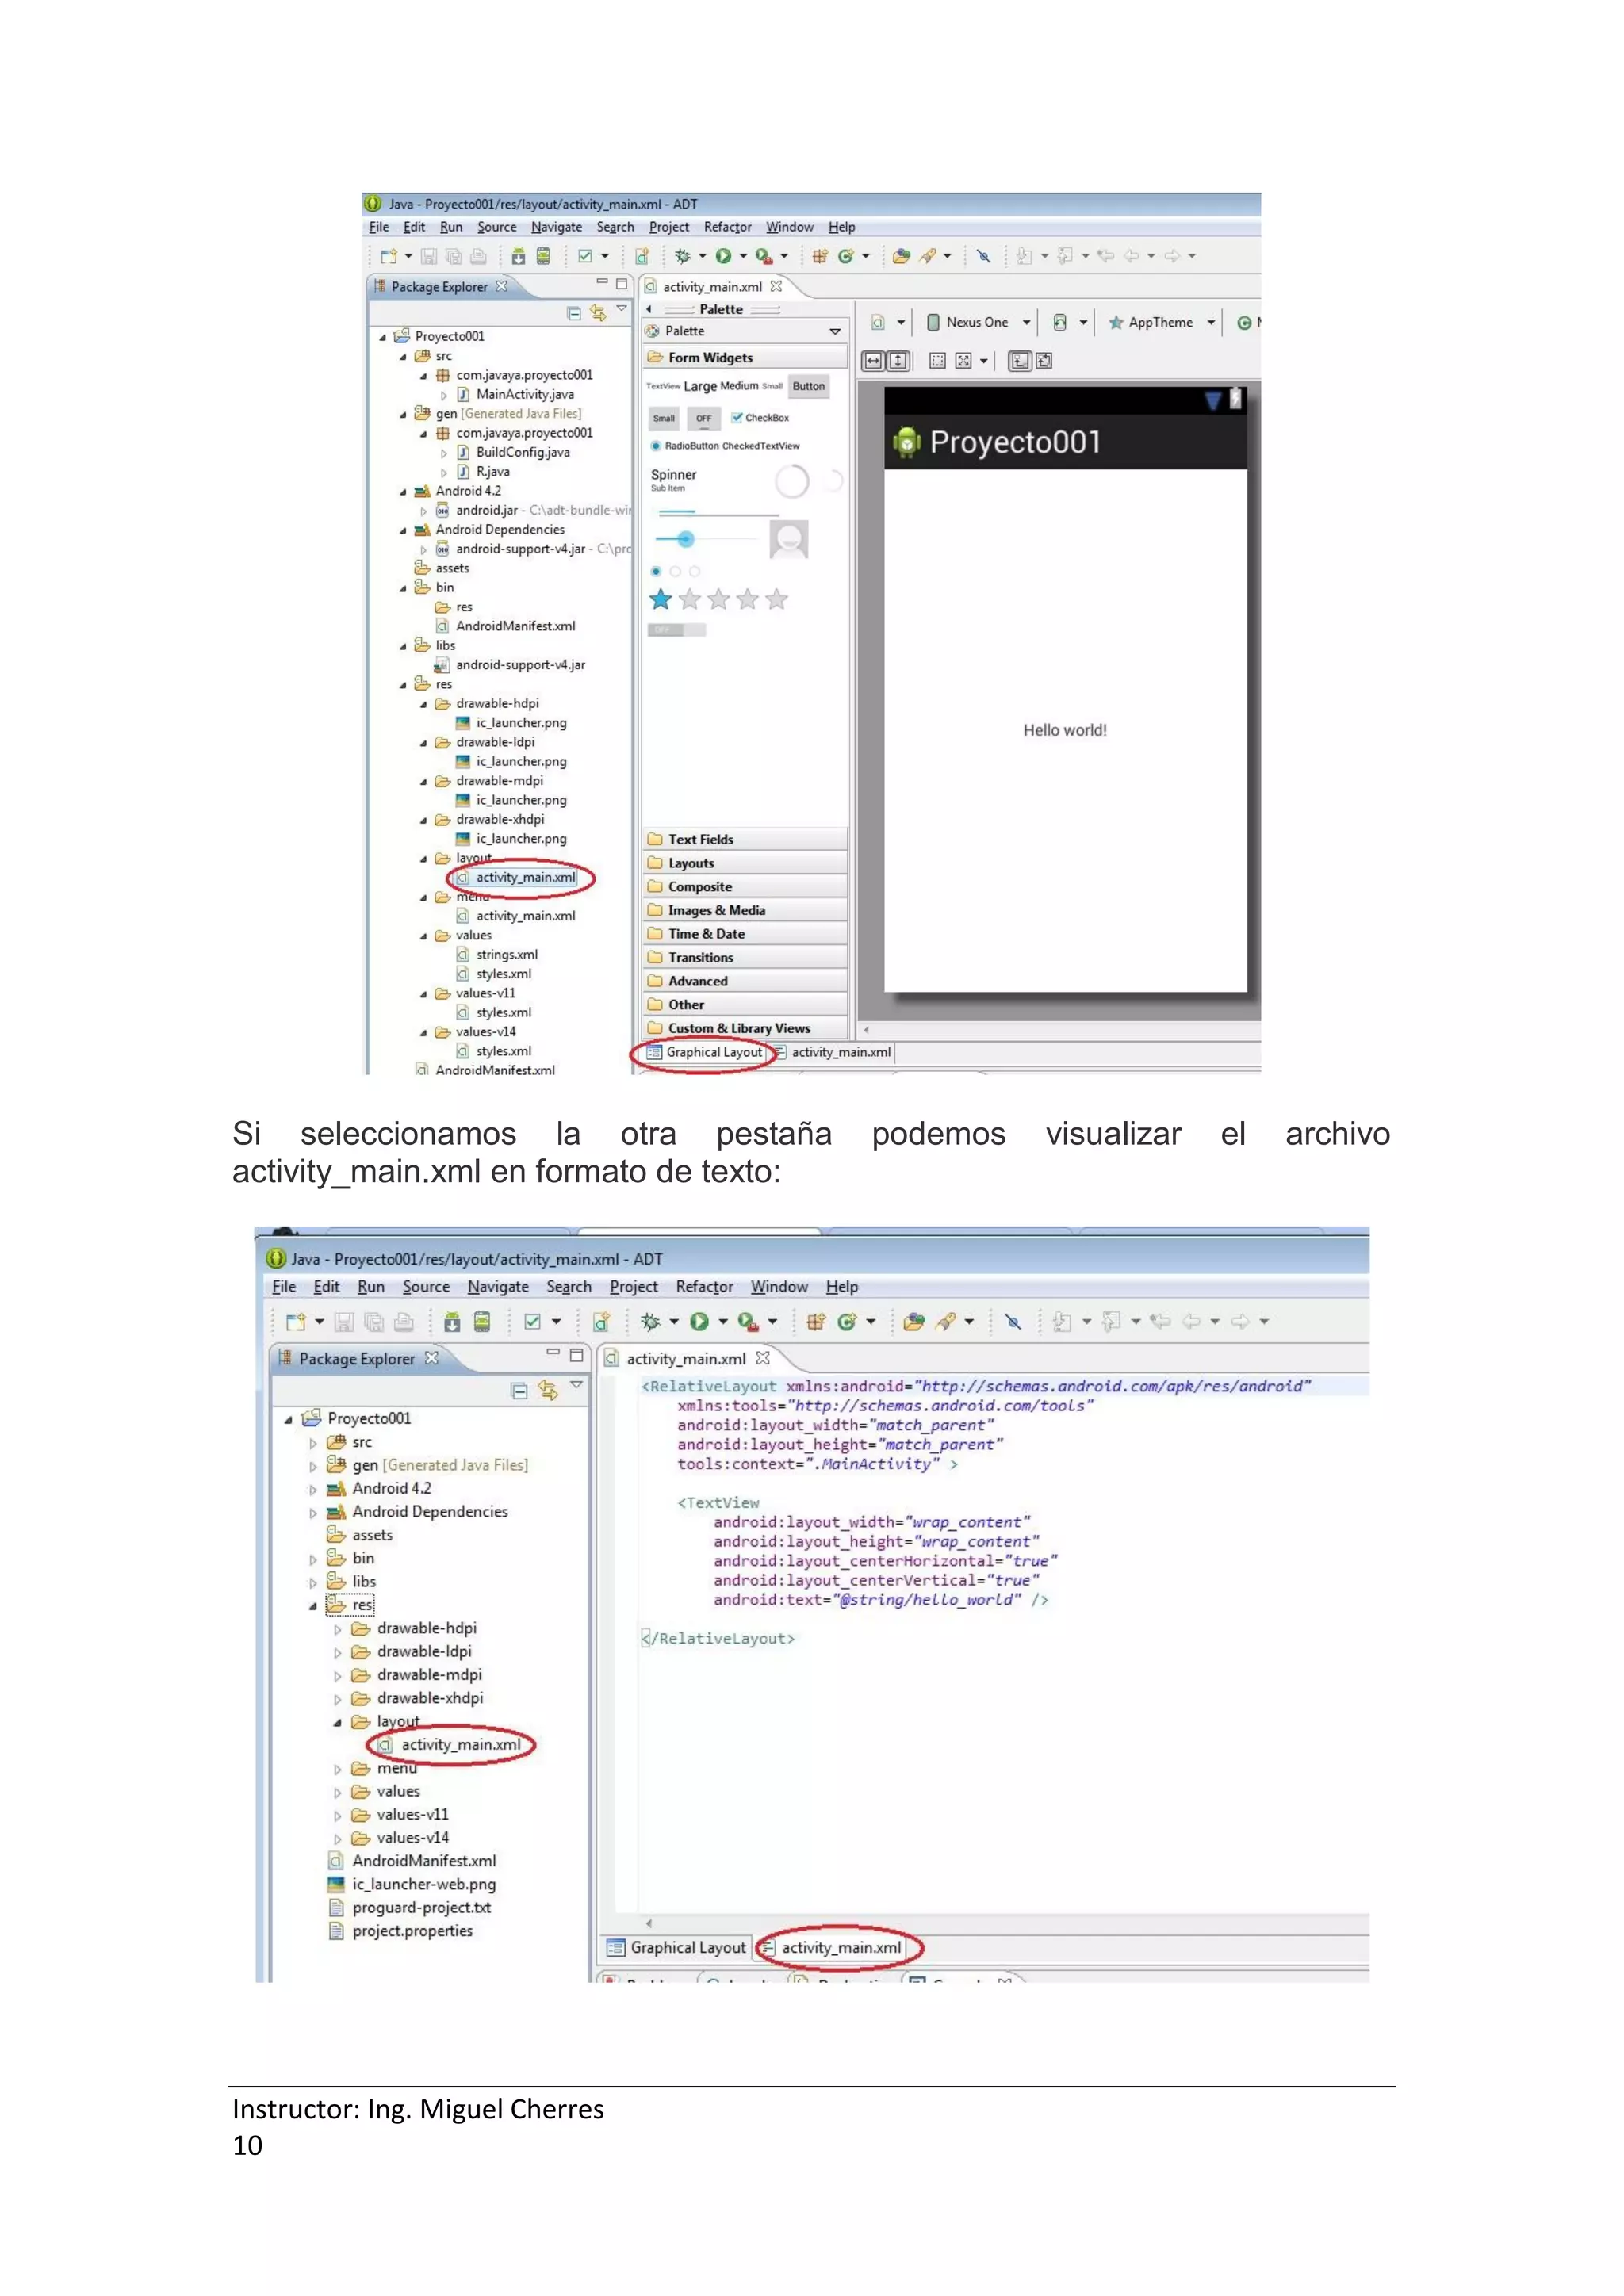Expand src folder in lower Package Explorer
Screen dimensions: 1624x2296
(313, 1444)
